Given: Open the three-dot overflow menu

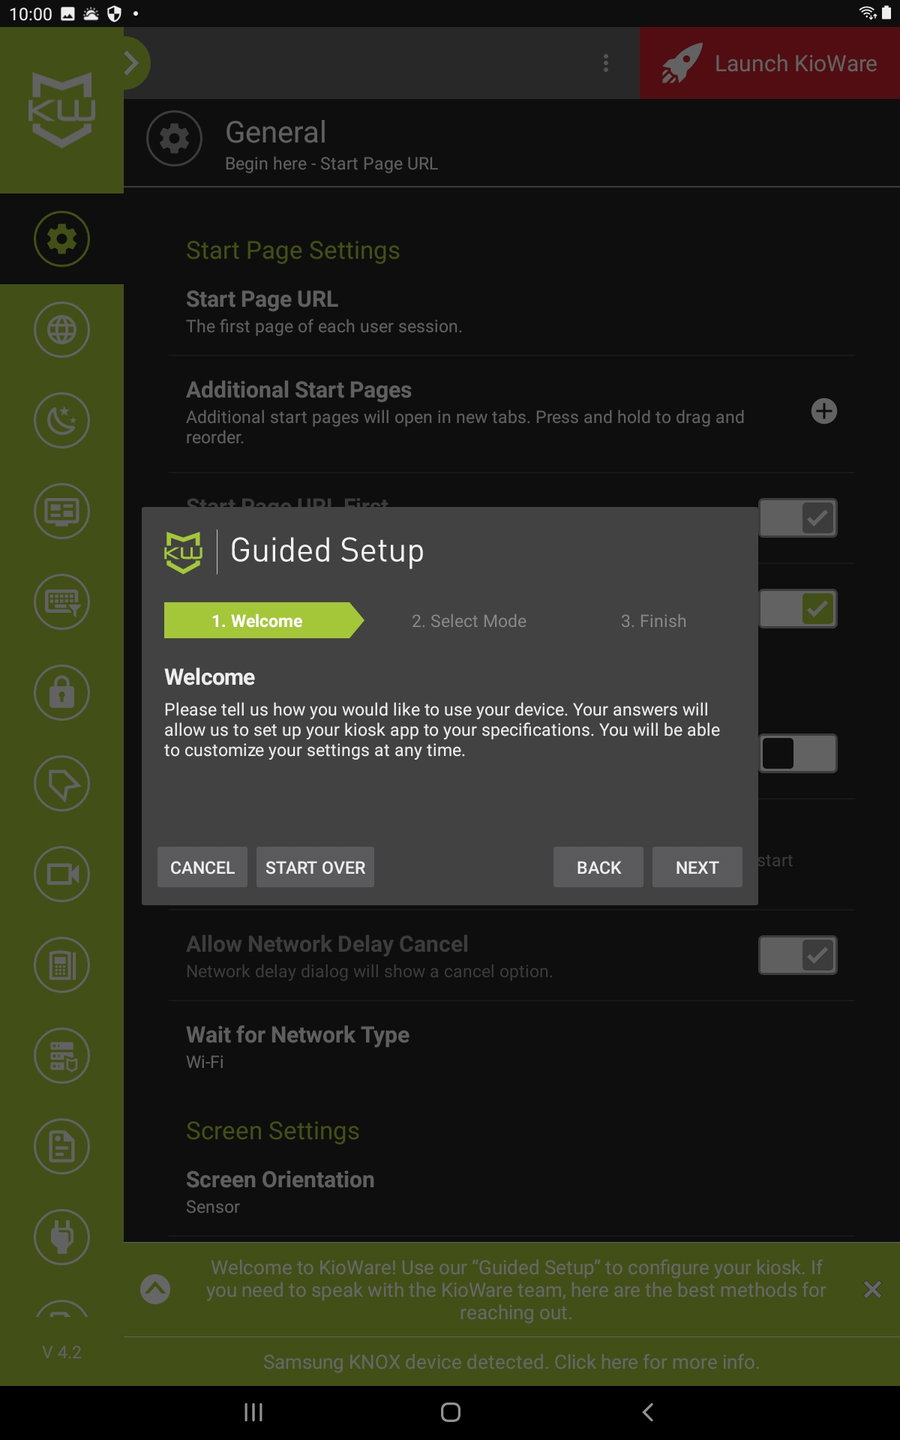Looking at the screenshot, I should coord(606,63).
